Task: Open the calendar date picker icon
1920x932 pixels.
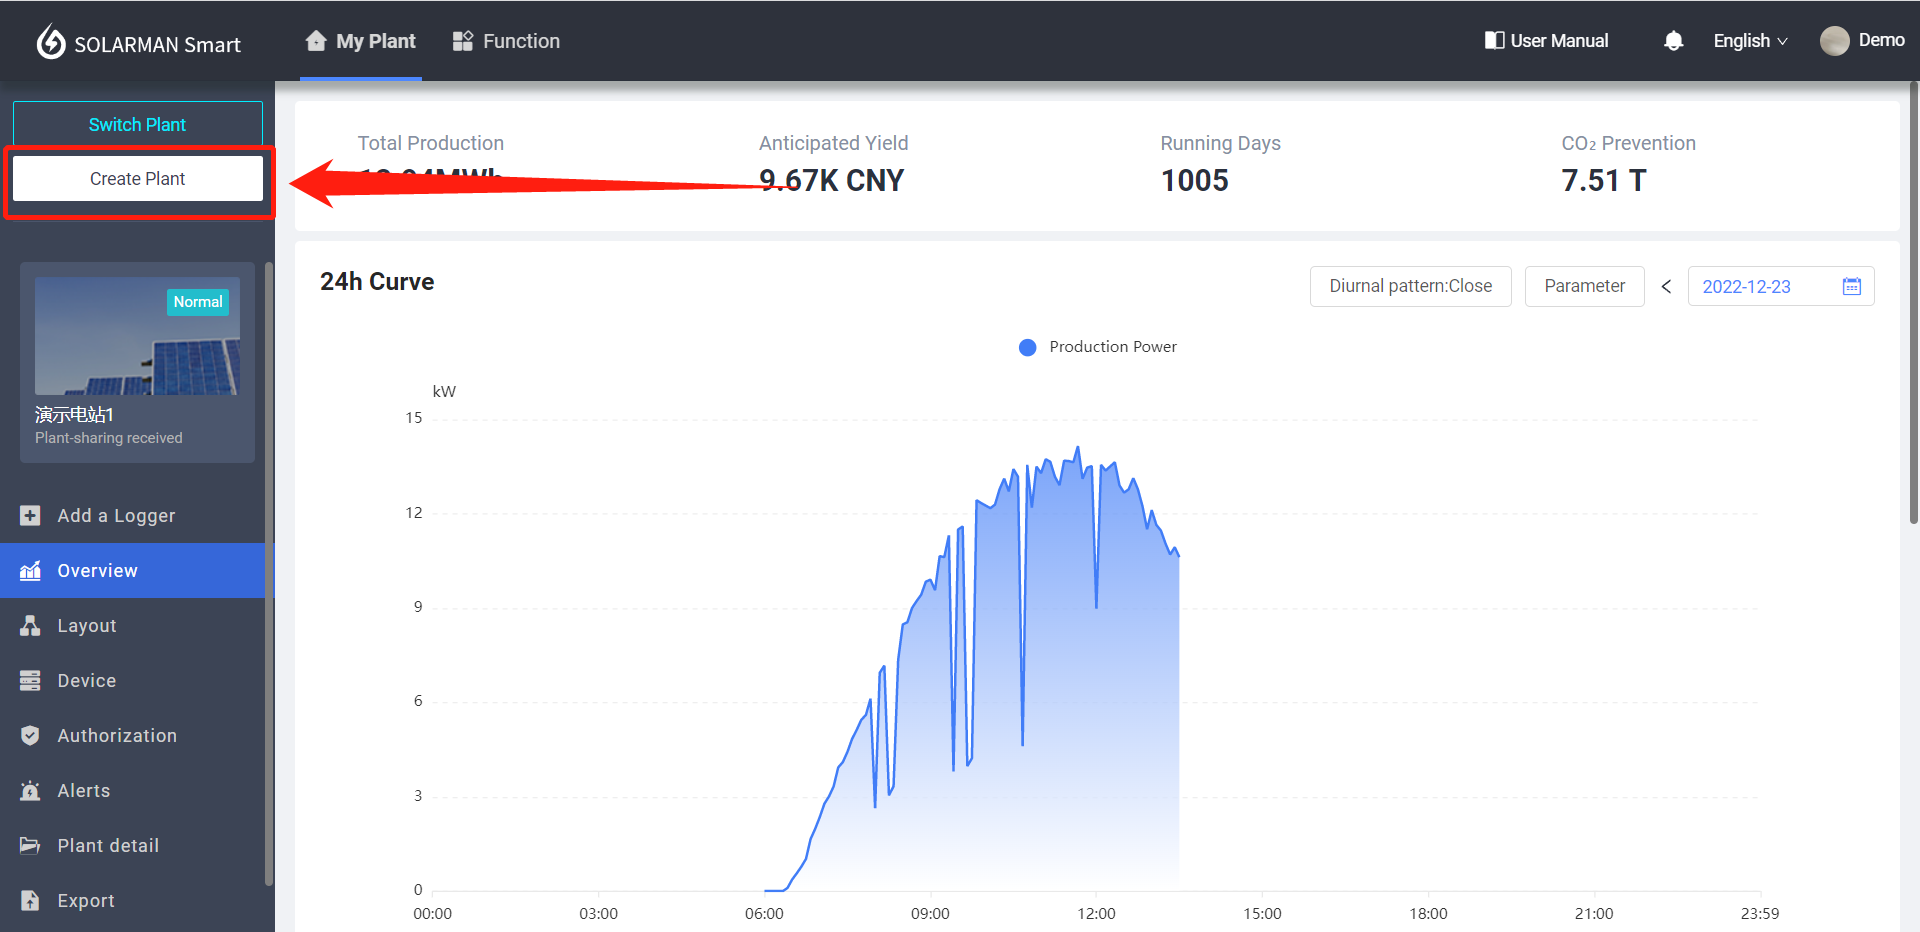Action: click(1851, 287)
